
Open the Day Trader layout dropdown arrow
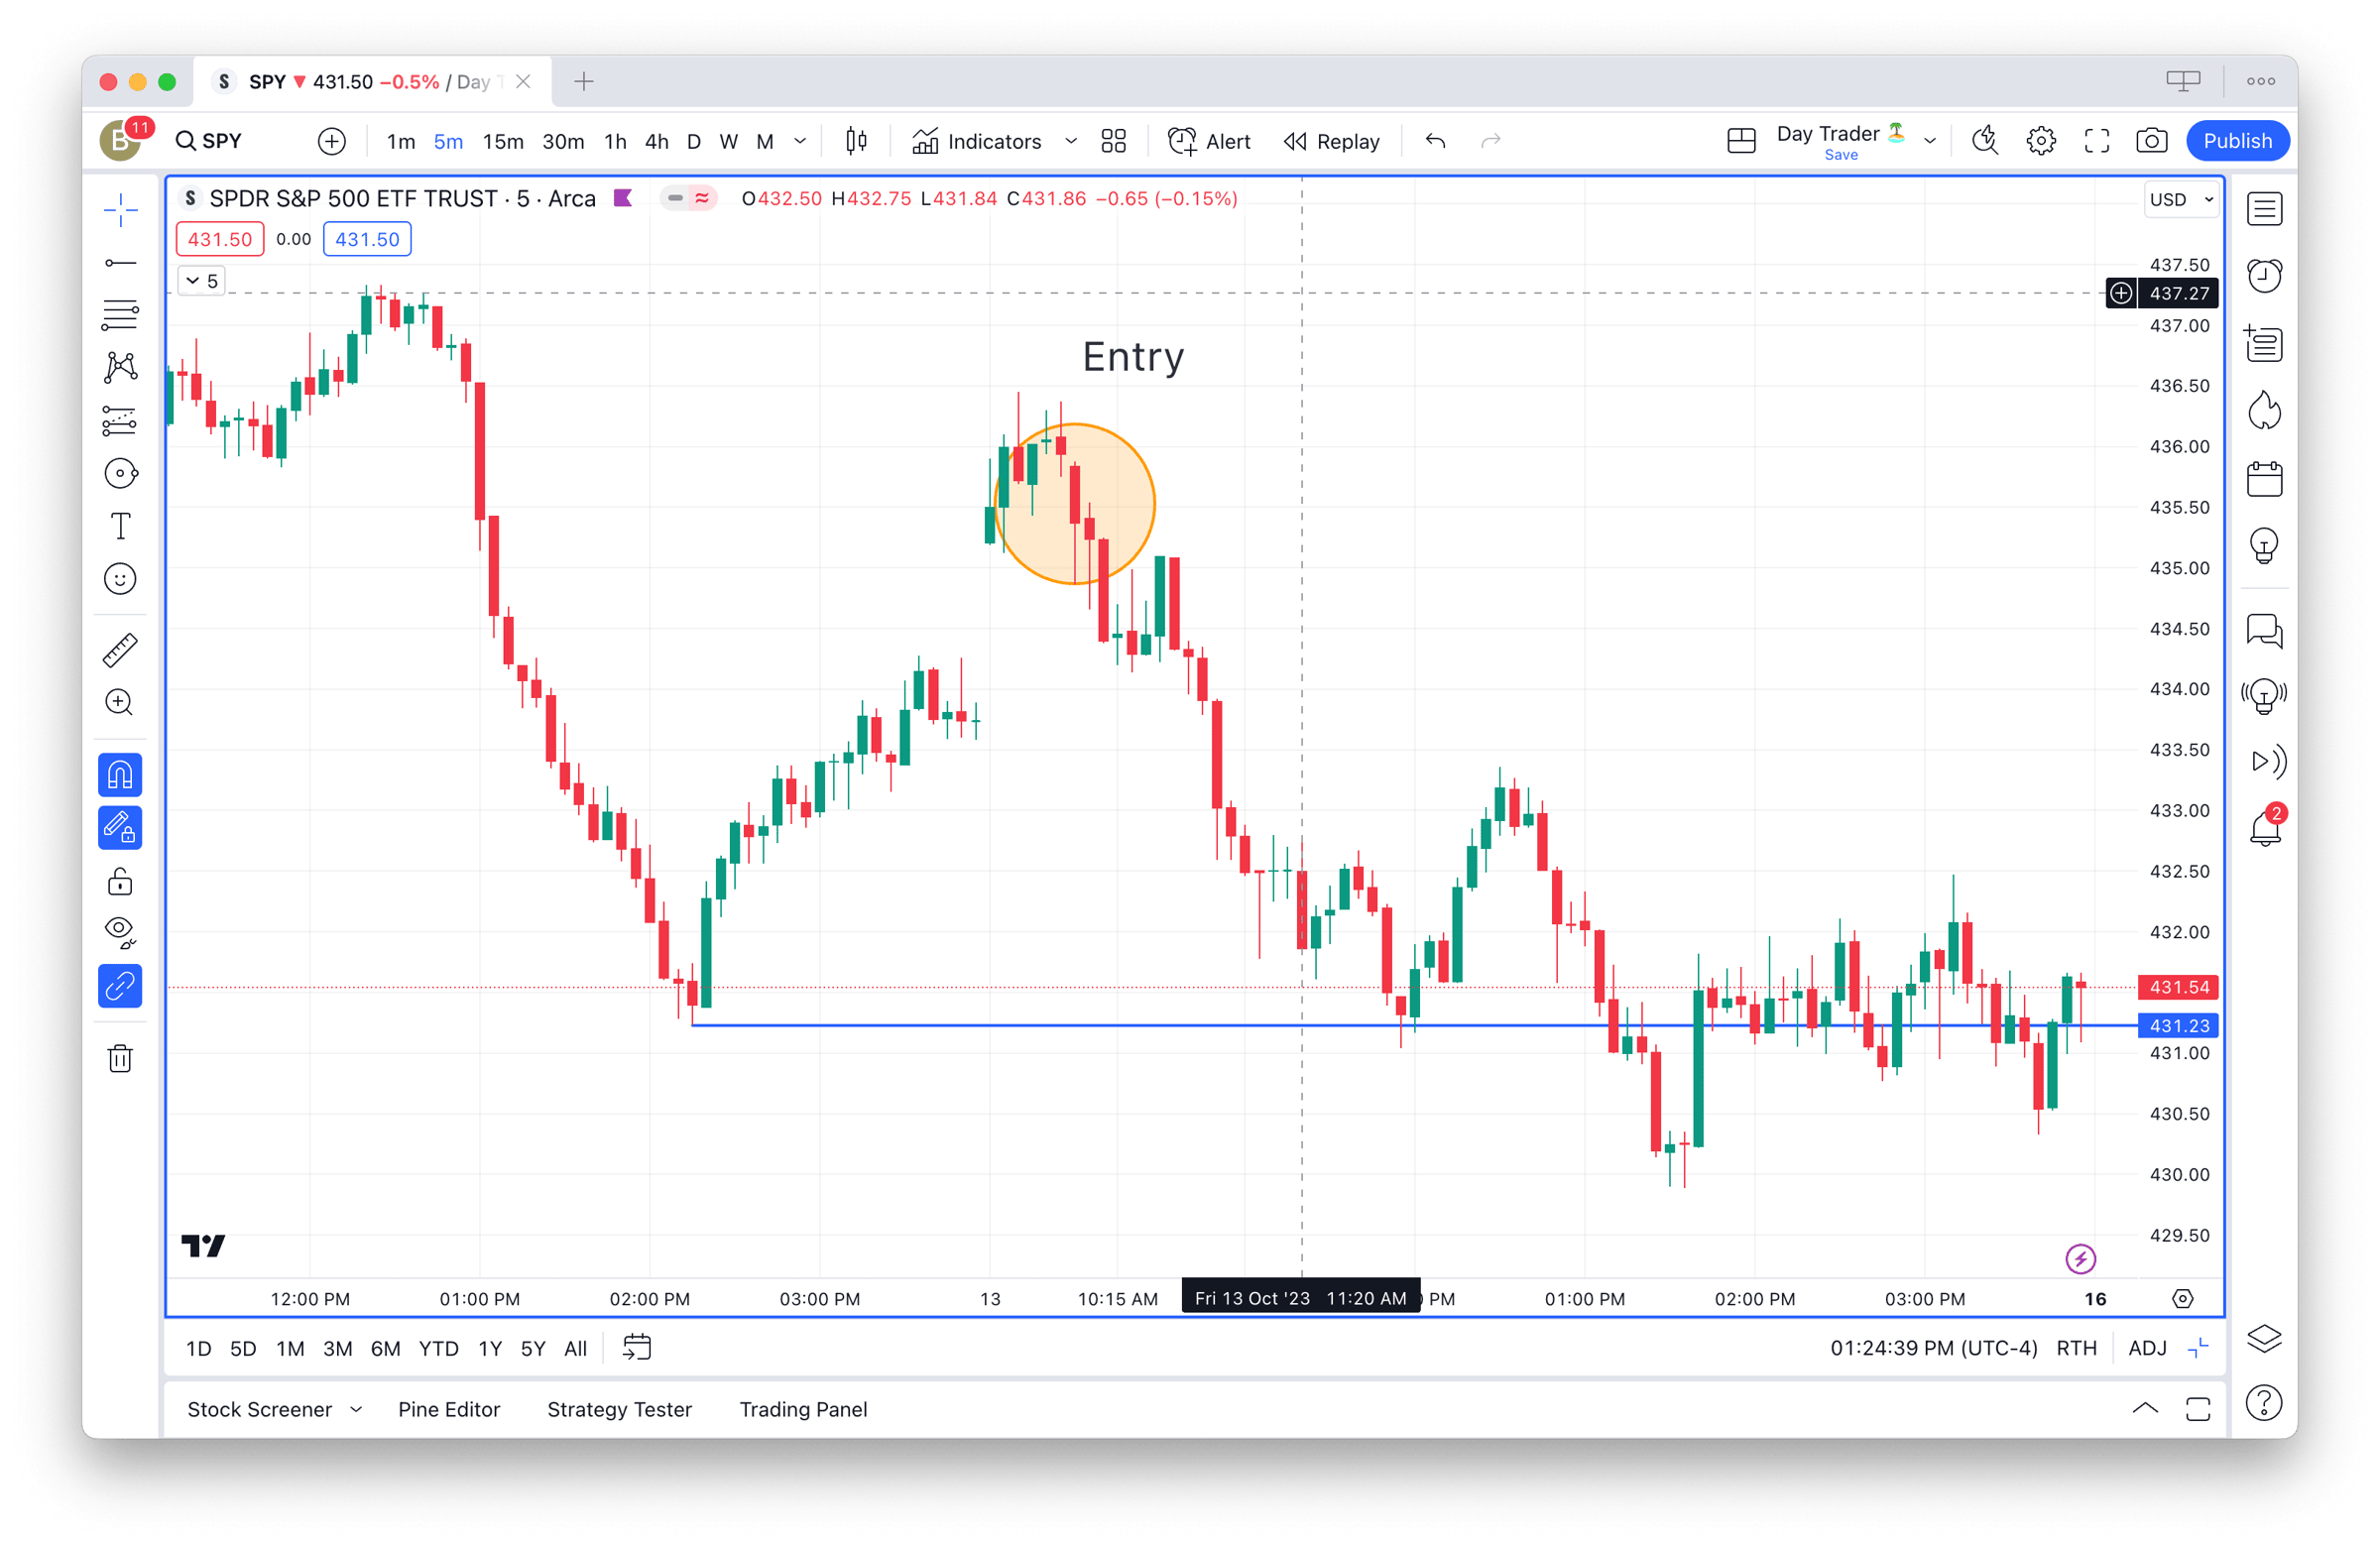point(1930,141)
